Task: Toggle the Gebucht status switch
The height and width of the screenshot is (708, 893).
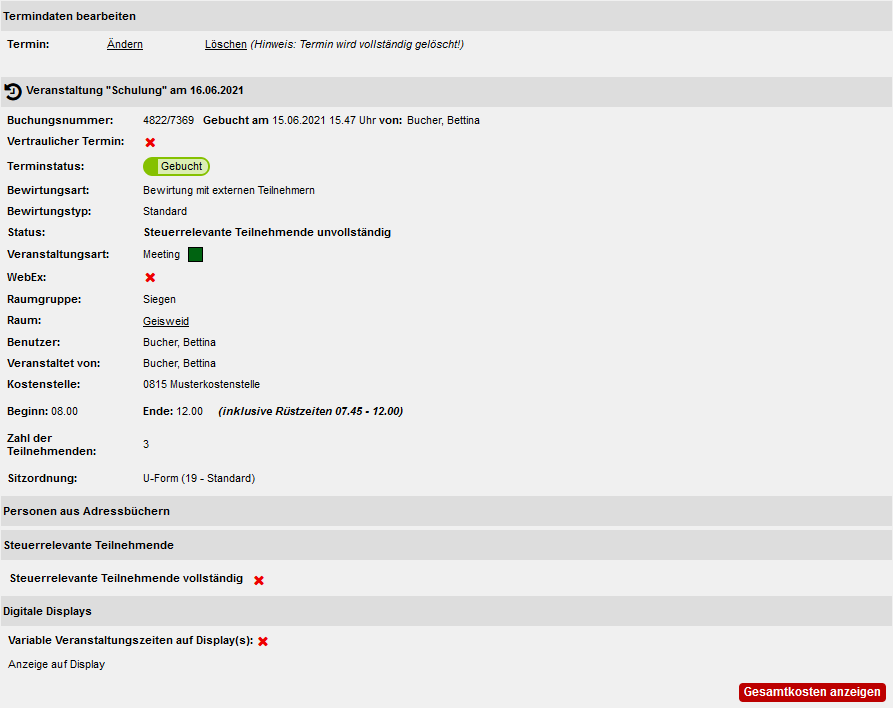Action: pyautogui.click(x=177, y=166)
